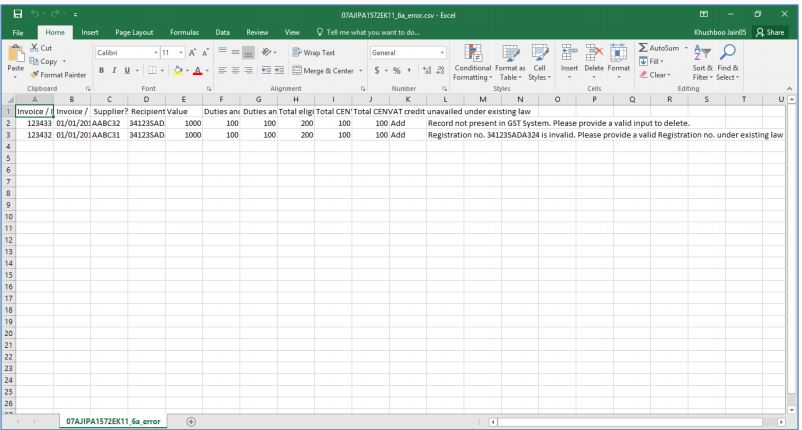Viewport: 802px width, 430px height.
Task: Click horizontal scrollbar right arrow
Action: coord(781,422)
